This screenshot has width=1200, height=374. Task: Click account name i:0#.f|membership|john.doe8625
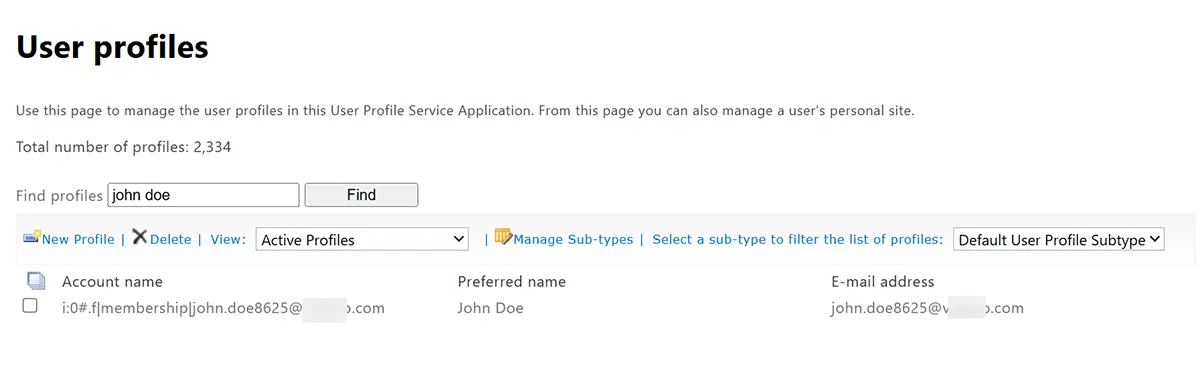click(223, 308)
